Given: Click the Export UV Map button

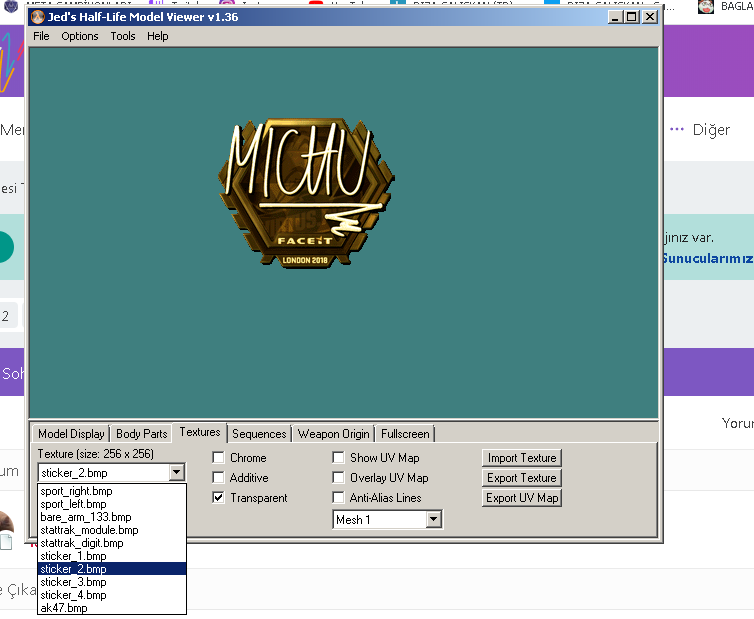Looking at the screenshot, I should pos(522,498).
